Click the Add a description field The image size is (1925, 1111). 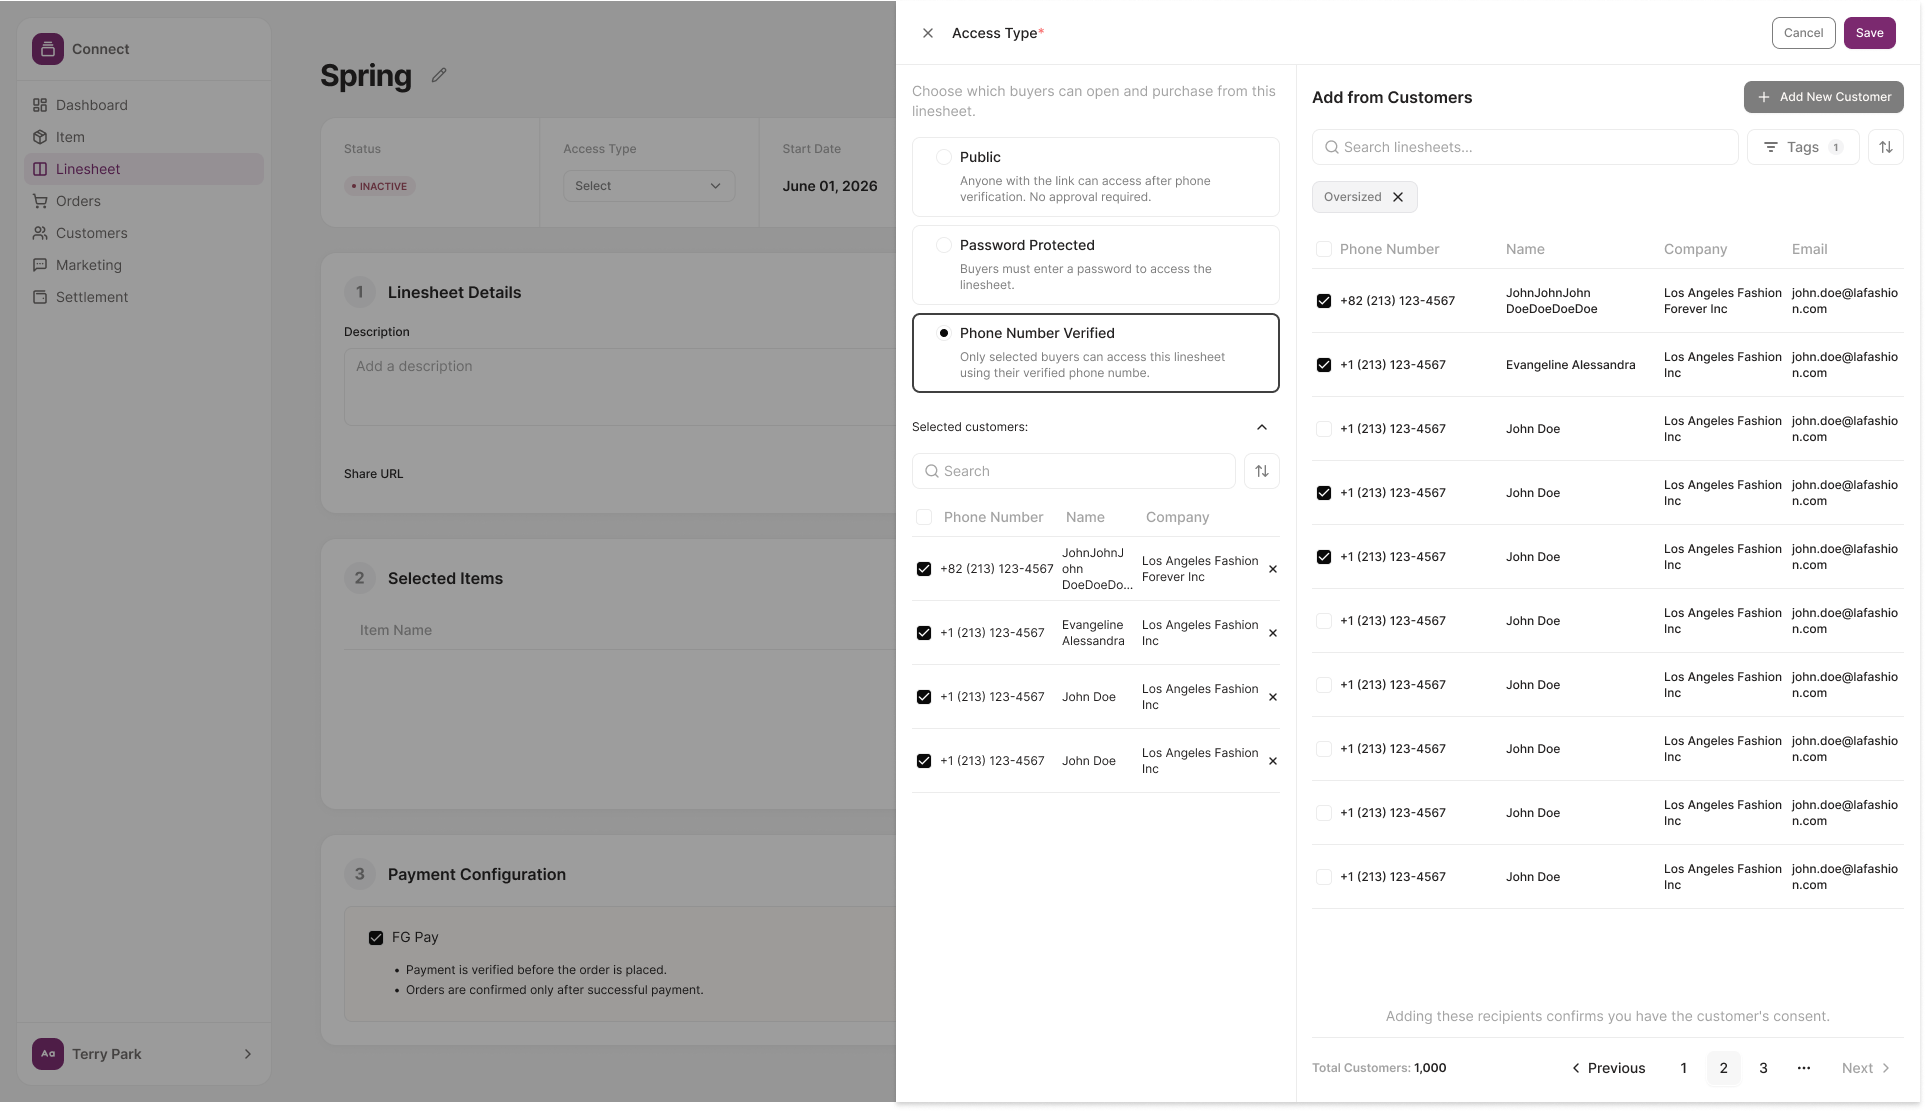[x=620, y=387]
